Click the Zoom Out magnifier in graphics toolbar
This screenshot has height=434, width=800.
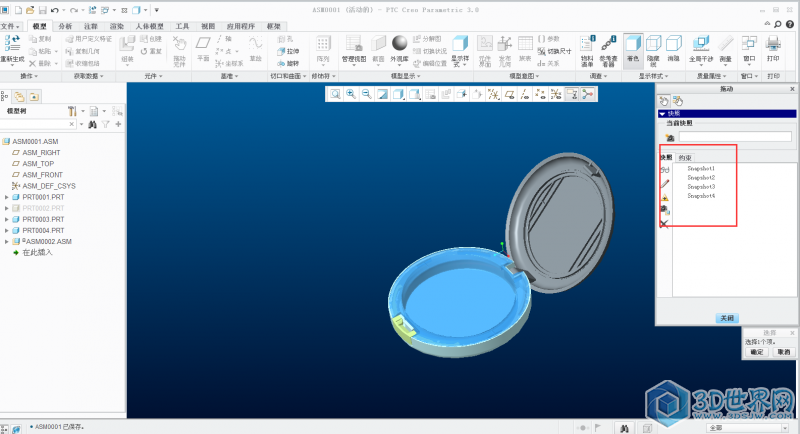(366, 94)
